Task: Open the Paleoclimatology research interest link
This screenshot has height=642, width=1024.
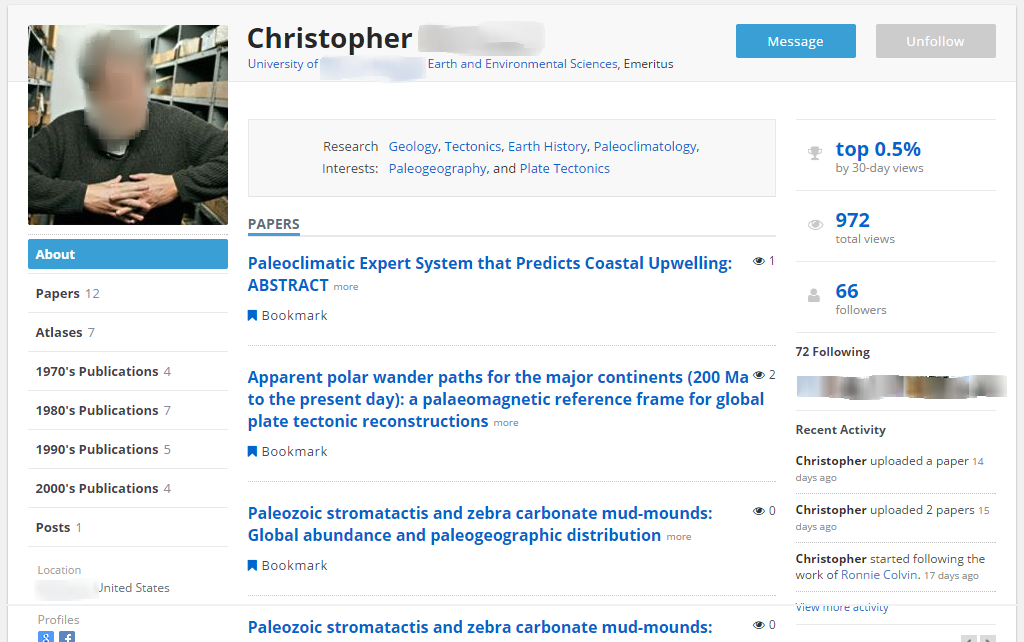Action: pyautogui.click(x=645, y=147)
